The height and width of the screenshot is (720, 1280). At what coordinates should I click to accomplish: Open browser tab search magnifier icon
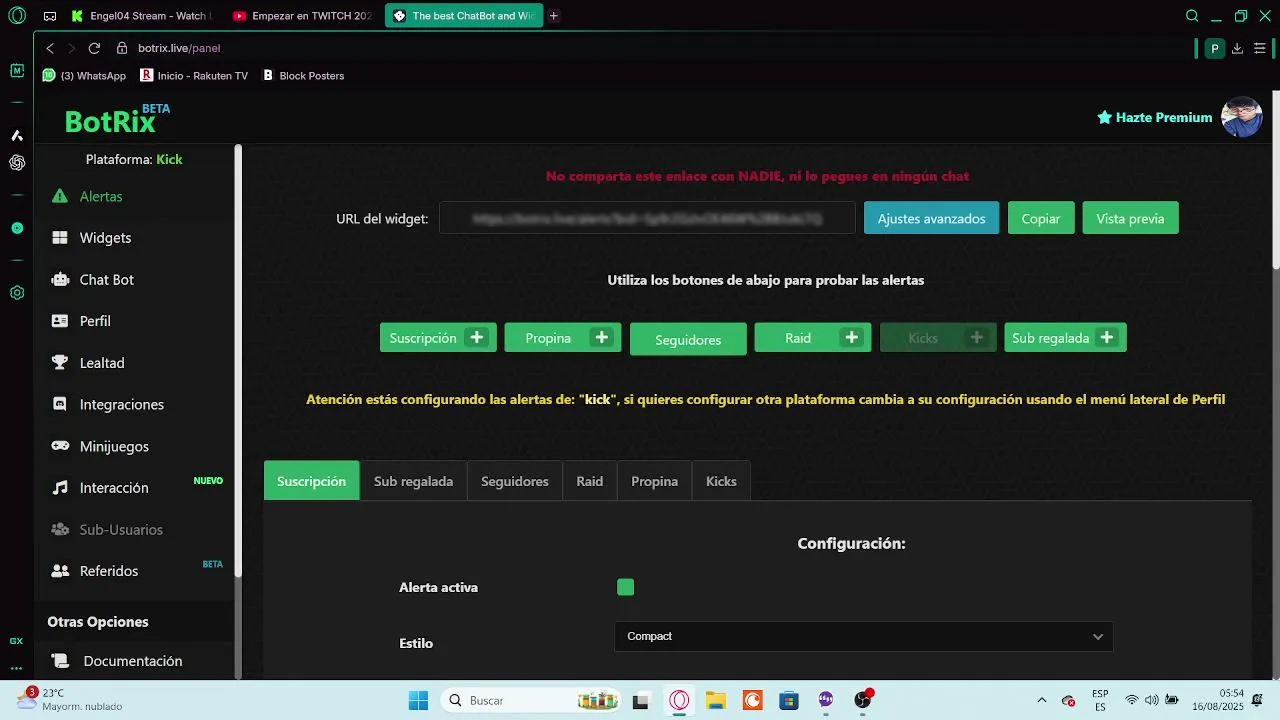coord(1192,16)
